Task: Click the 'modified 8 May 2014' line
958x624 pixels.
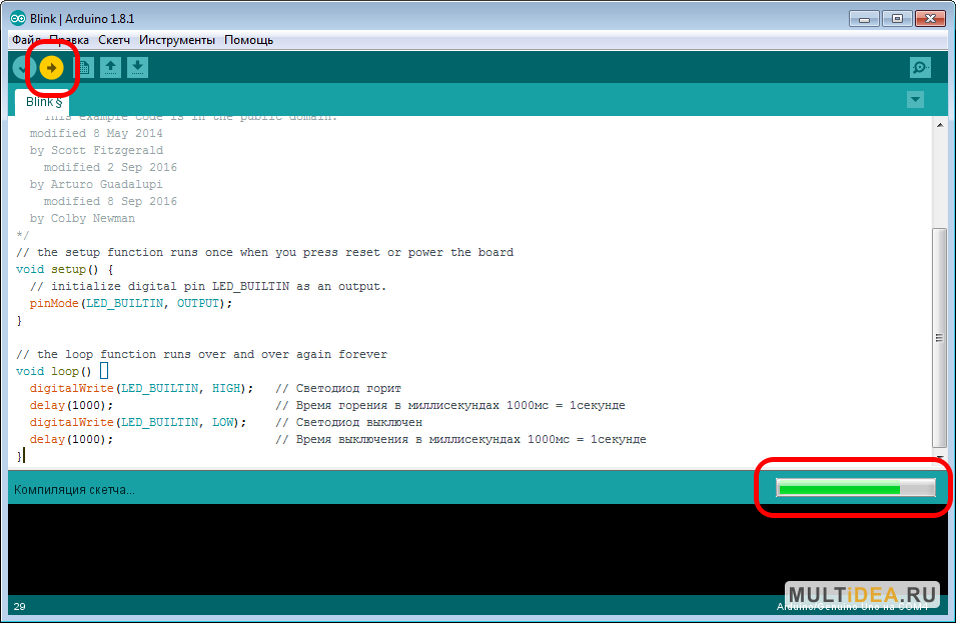Action: point(97,133)
